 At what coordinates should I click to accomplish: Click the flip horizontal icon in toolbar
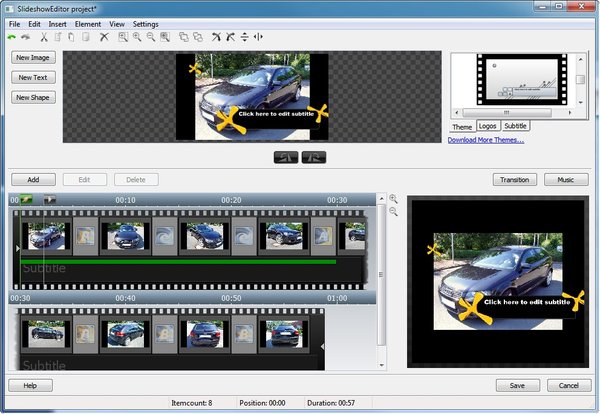259,37
